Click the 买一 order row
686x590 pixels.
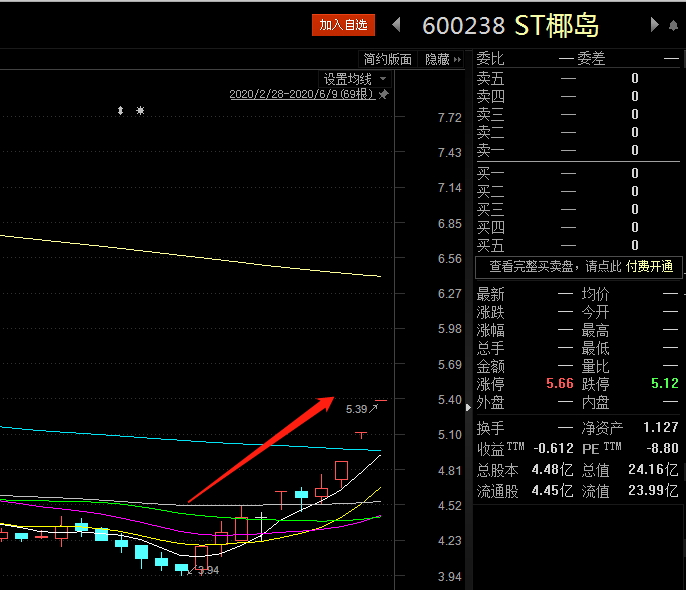(x=578, y=174)
